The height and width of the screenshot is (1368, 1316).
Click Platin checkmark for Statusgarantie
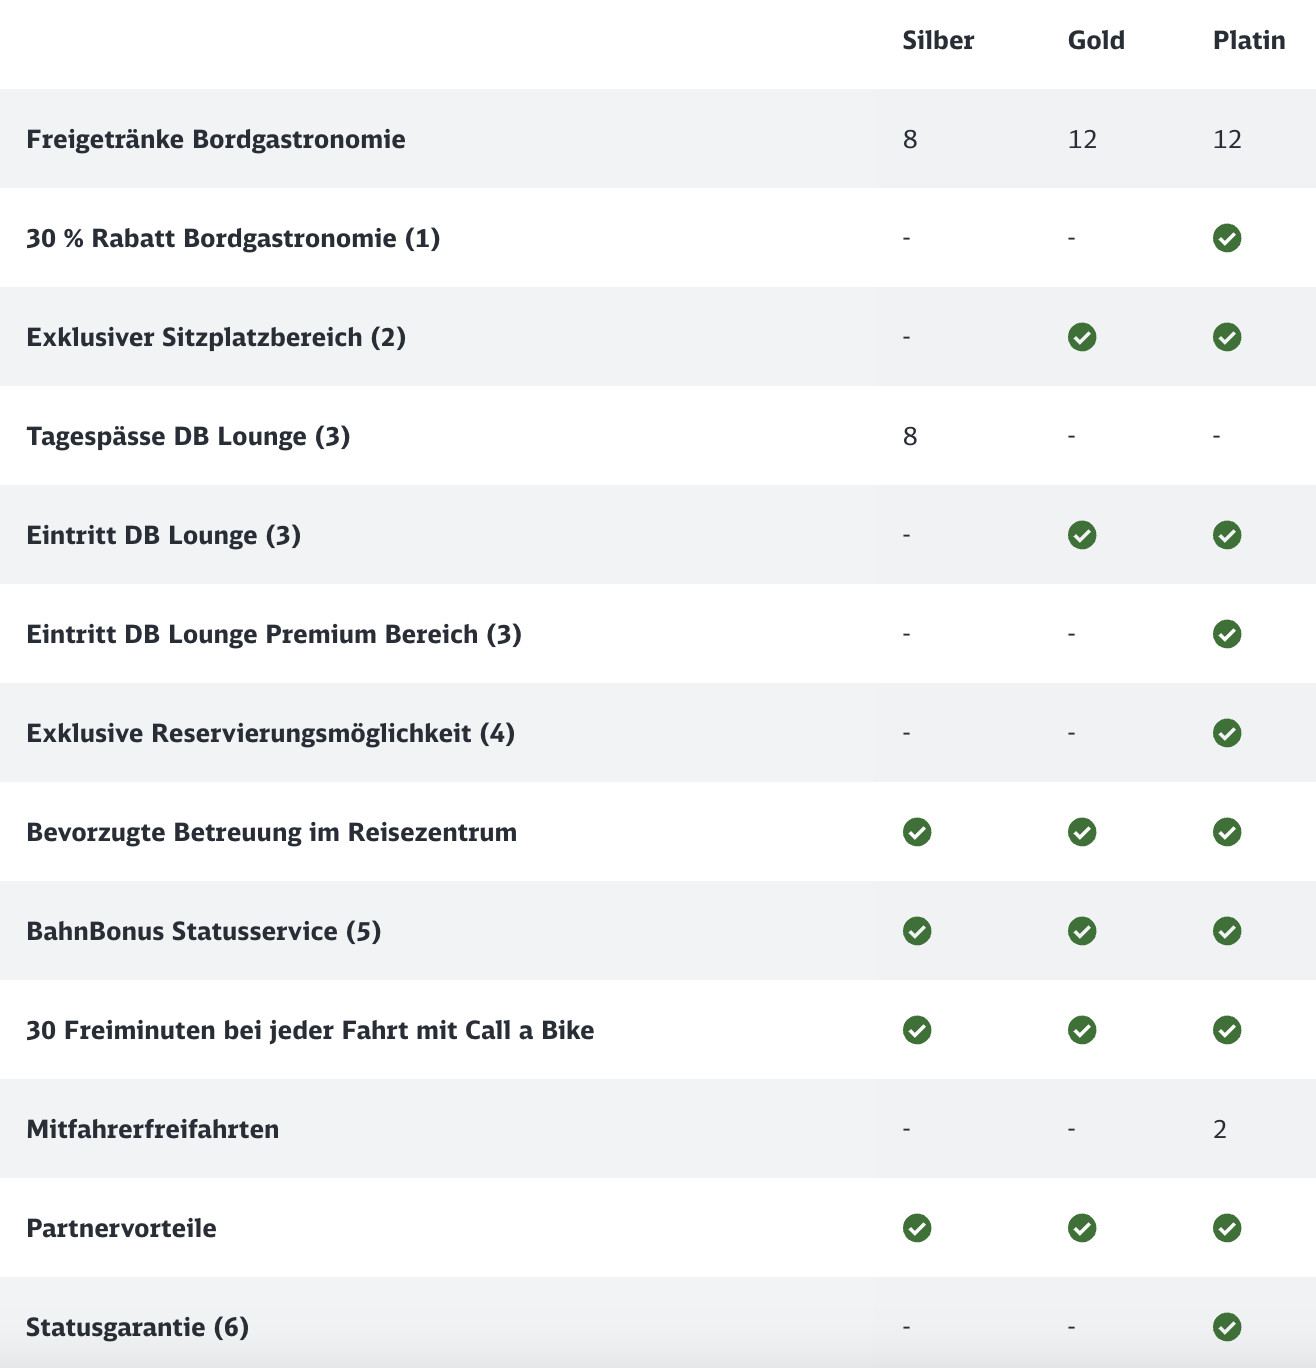pyautogui.click(x=1227, y=1327)
